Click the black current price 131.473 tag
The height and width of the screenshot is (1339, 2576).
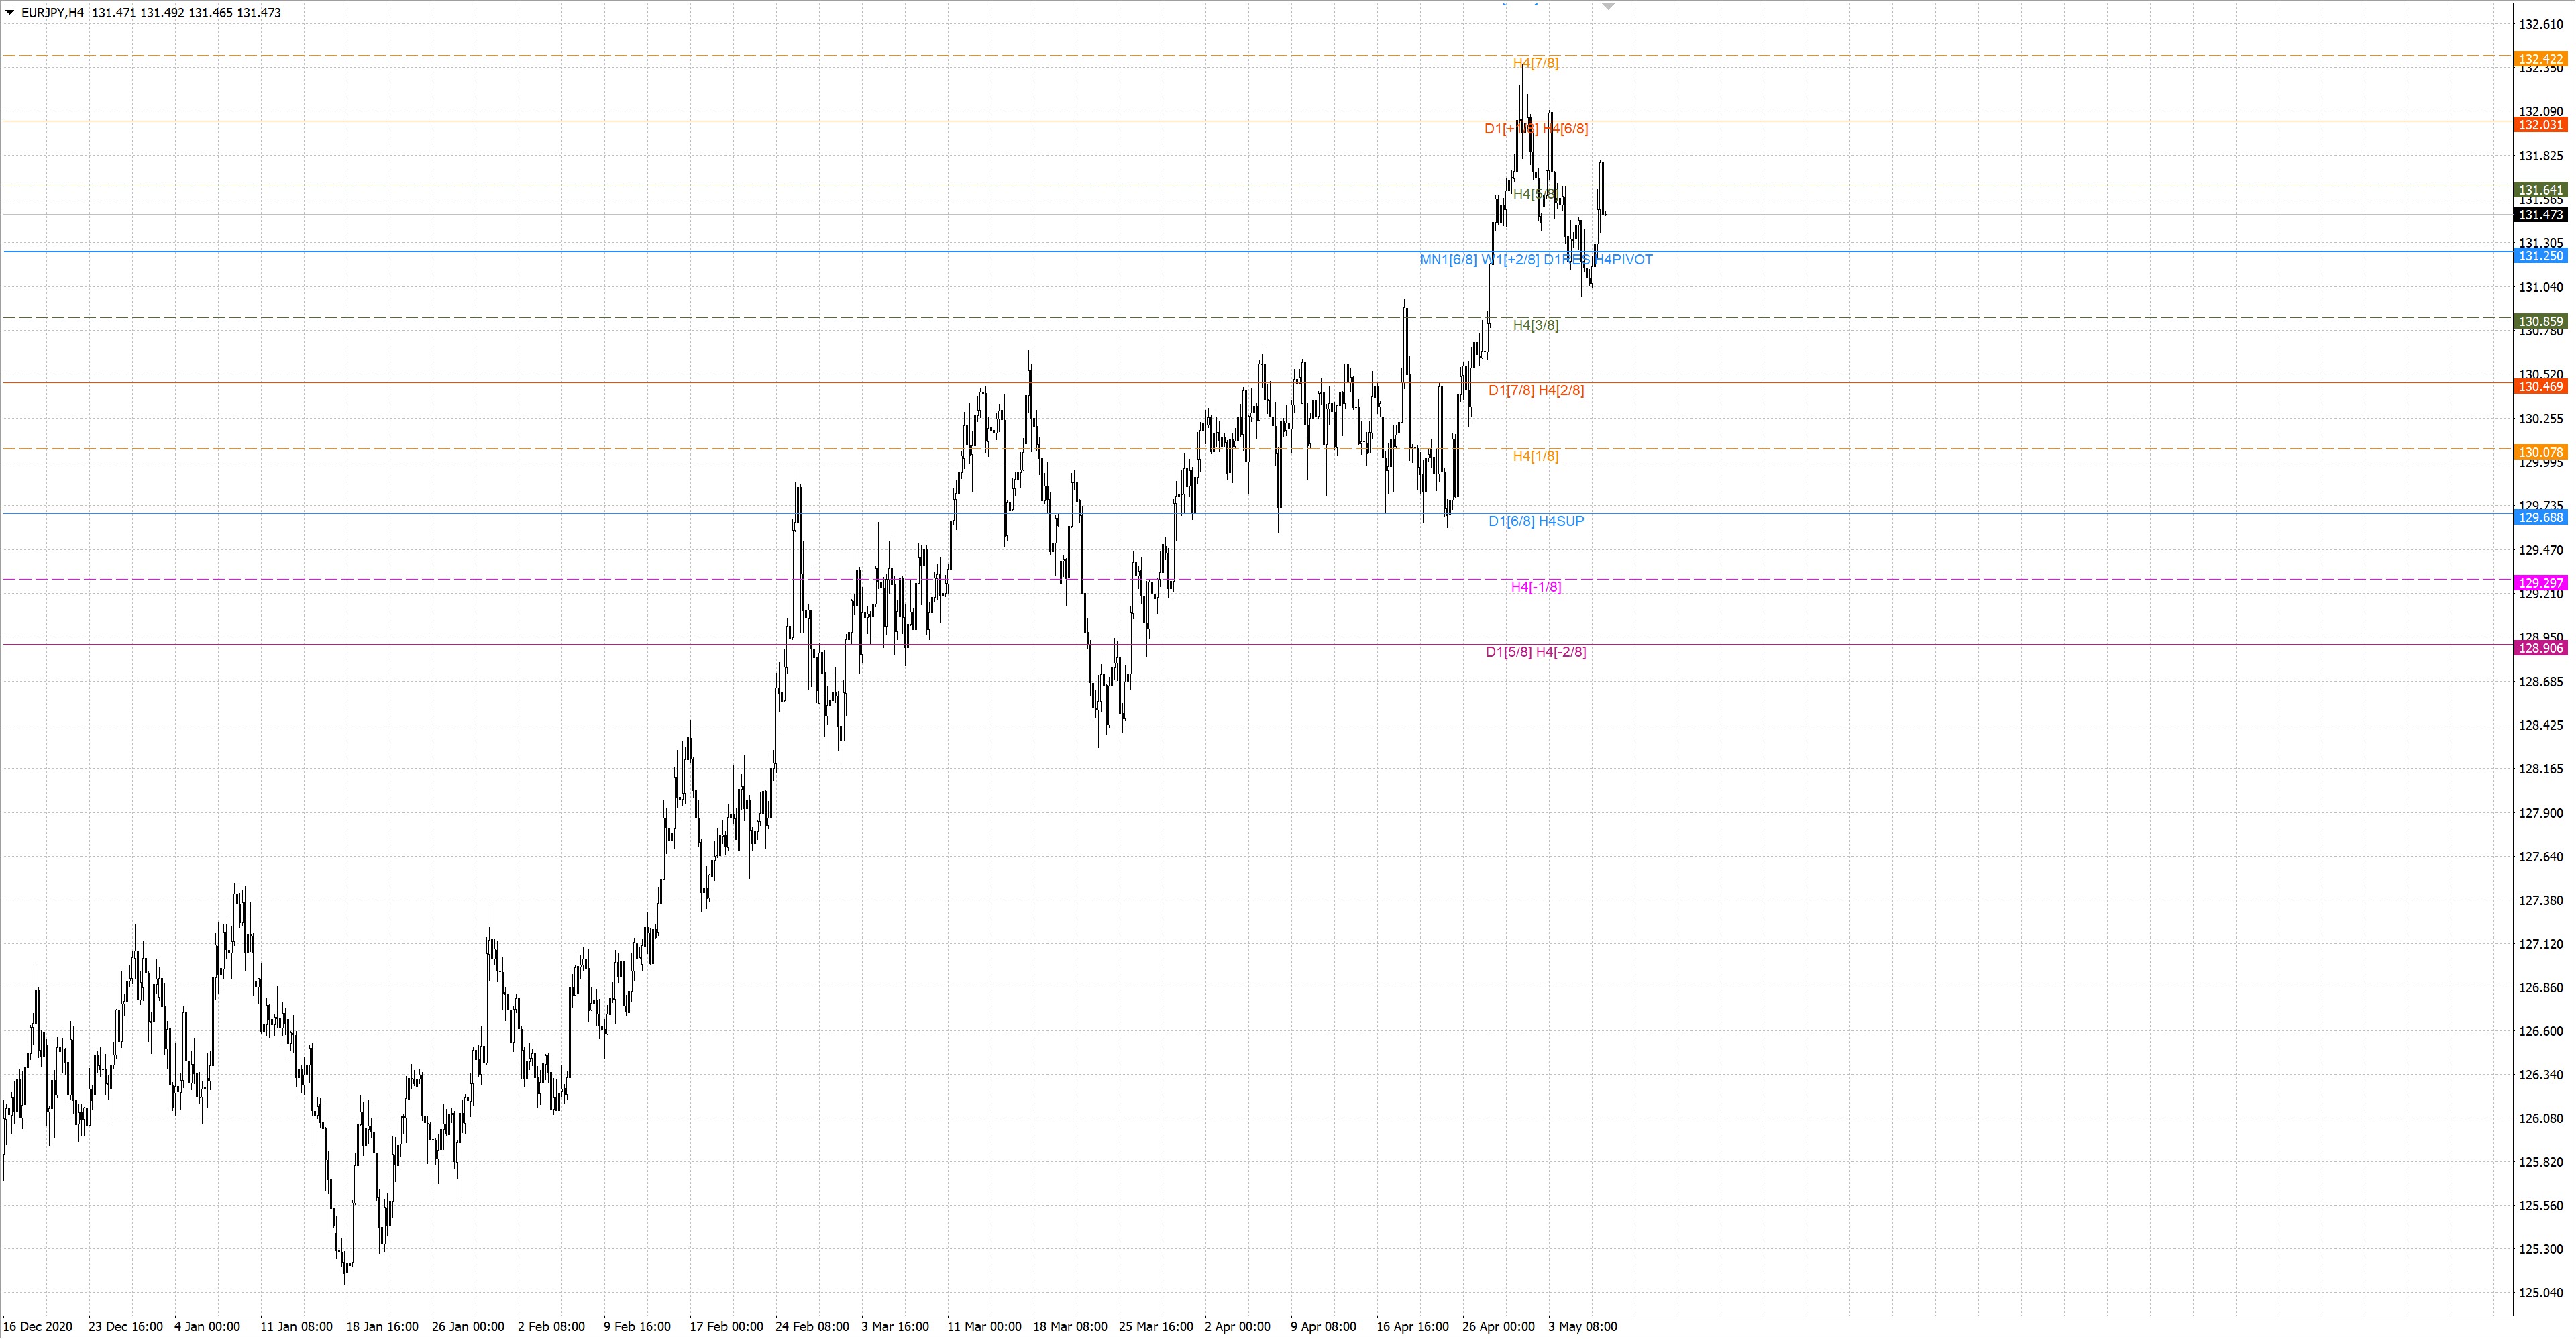(x=2540, y=215)
